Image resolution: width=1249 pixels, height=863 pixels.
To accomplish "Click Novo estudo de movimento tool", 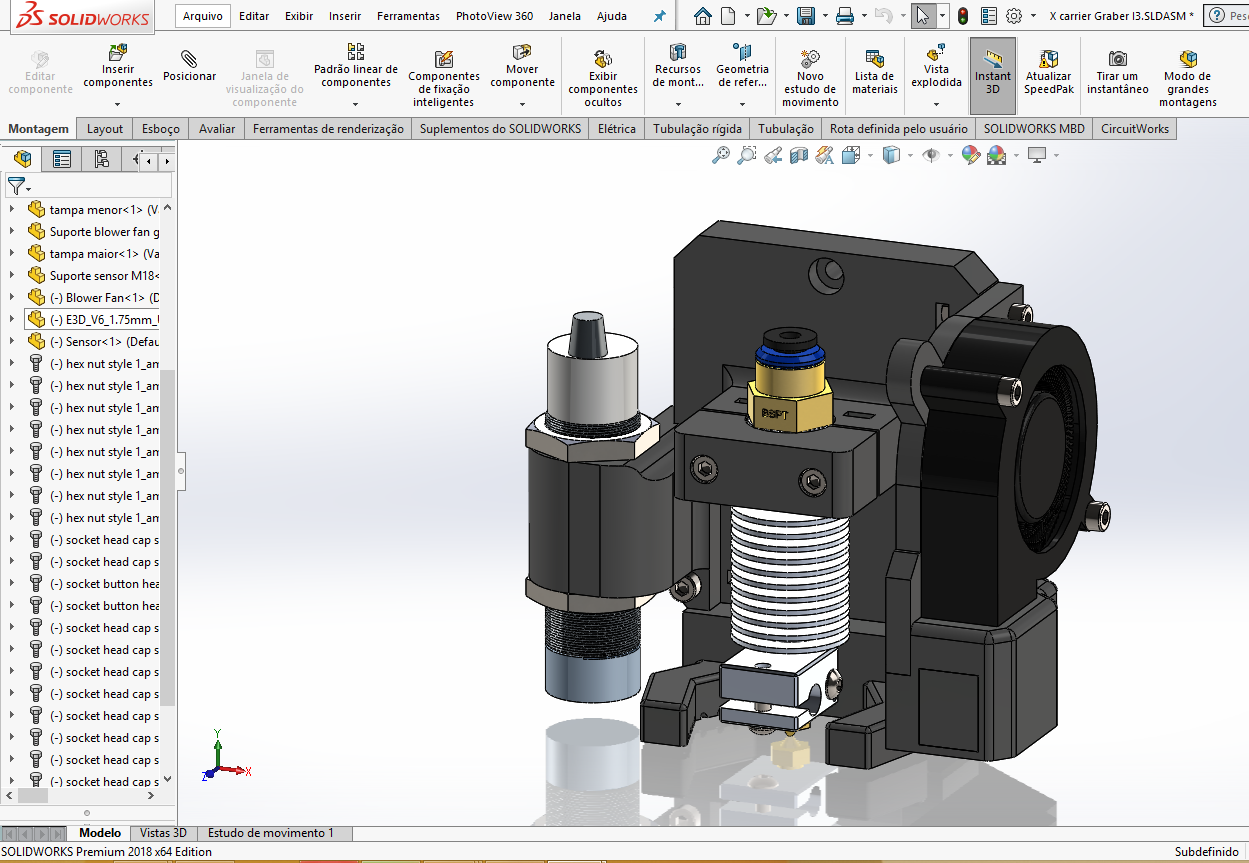I will click(810, 78).
